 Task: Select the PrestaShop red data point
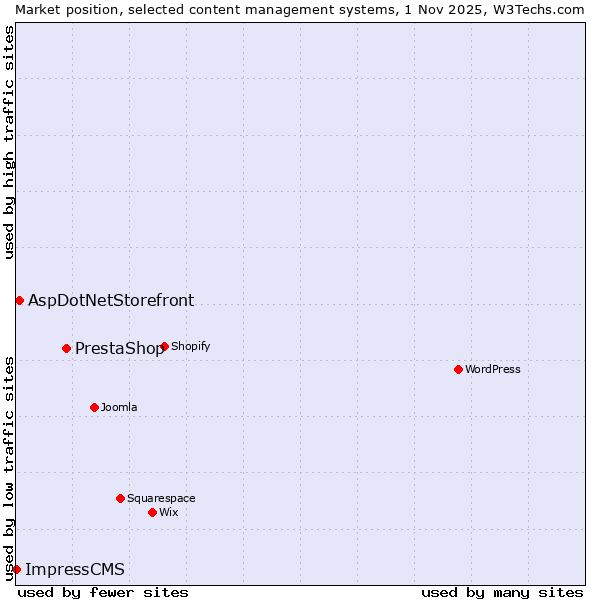(x=66, y=348)
